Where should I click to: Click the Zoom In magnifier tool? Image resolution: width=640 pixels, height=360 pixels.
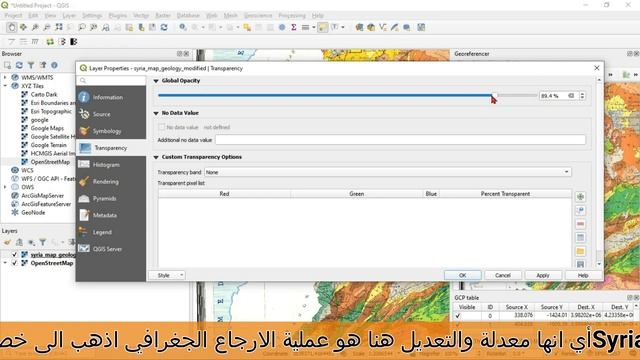tap(35, 27)
